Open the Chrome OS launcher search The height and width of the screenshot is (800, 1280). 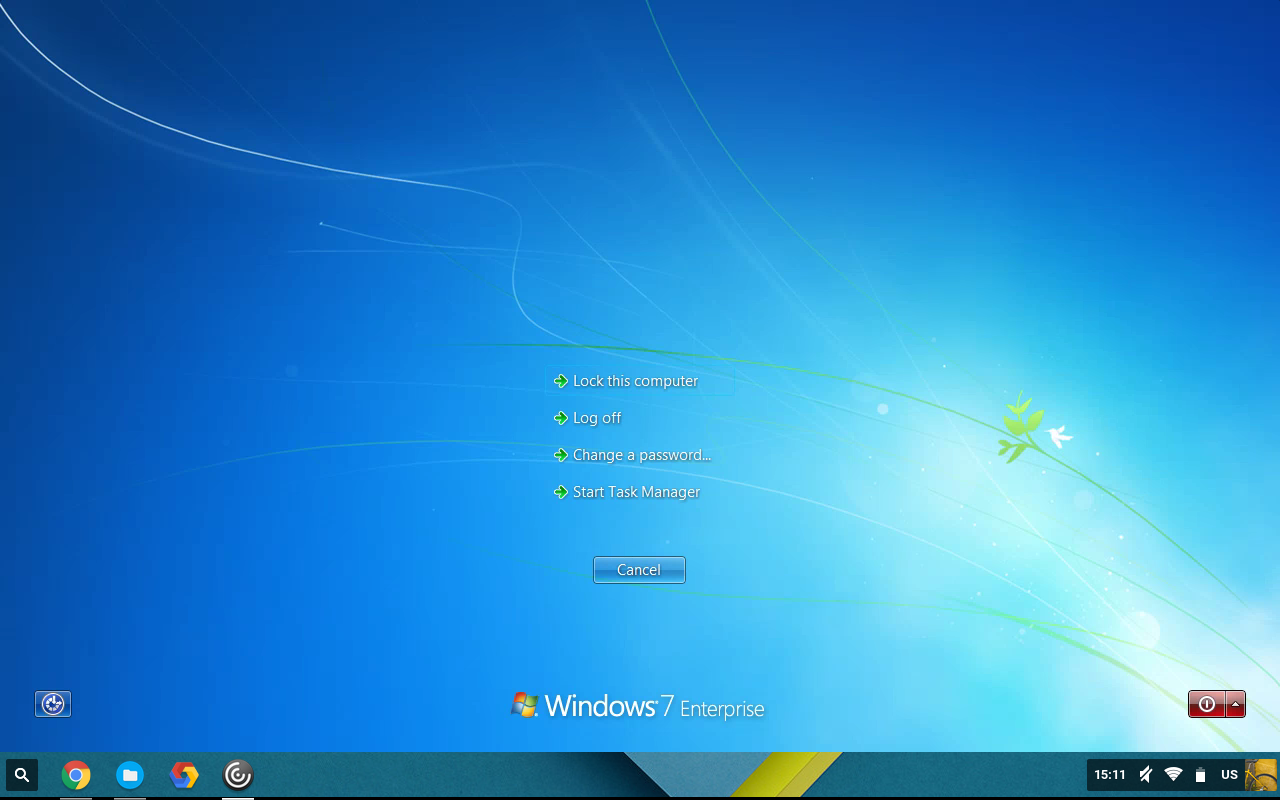coord(22,775)
